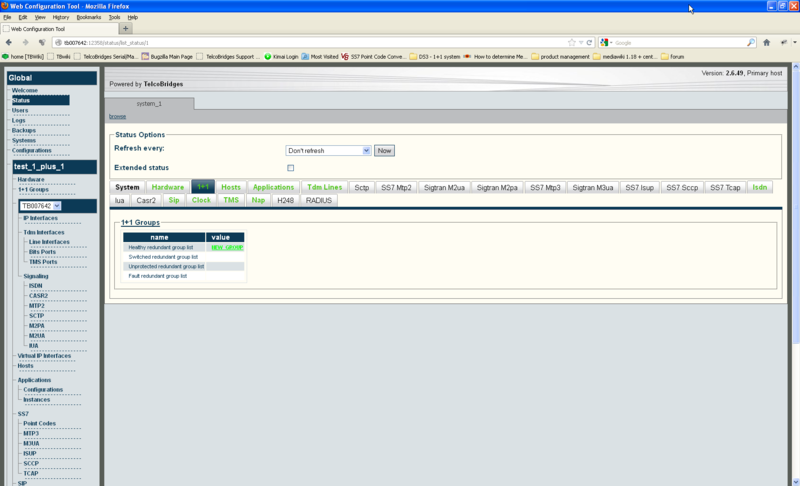Go back with the browser Back arrow

coord(9,43)
